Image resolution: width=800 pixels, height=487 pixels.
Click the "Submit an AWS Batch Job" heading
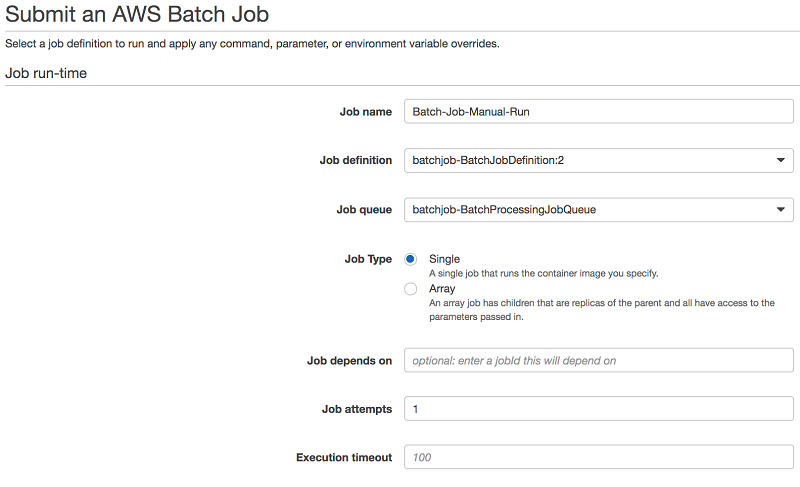tap(137, 15)
